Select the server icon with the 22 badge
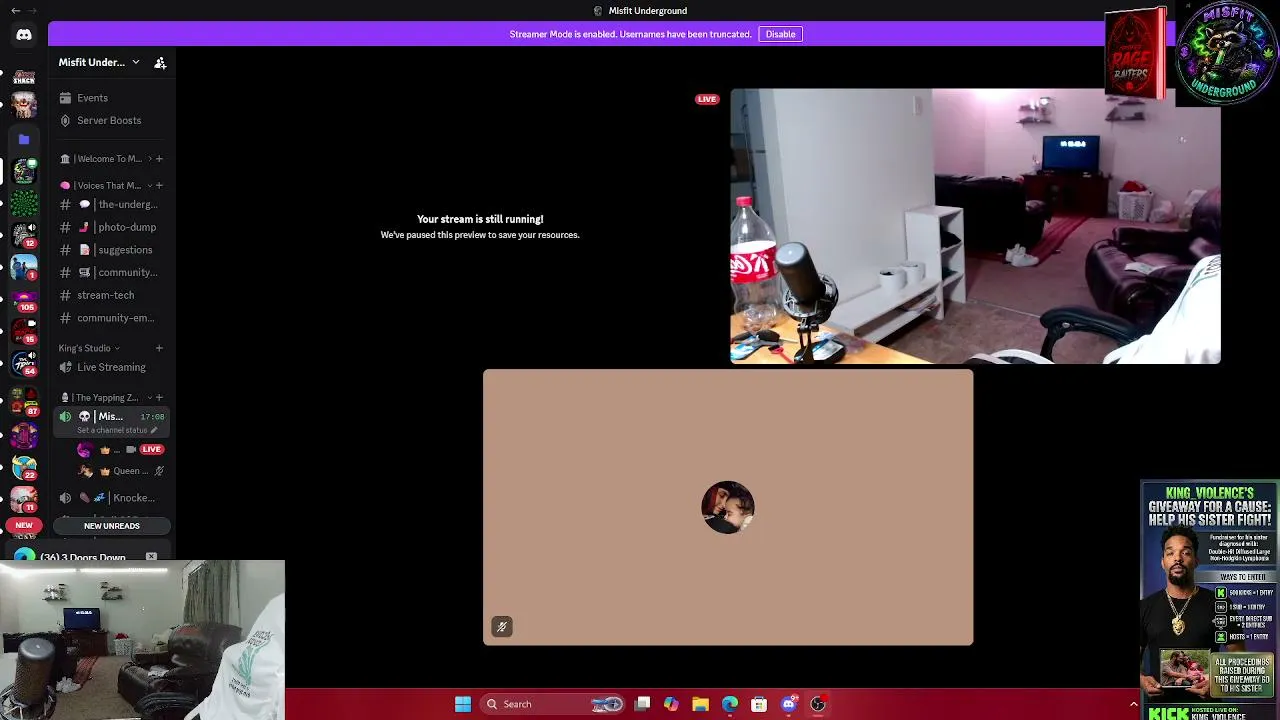 coord(24,467)
